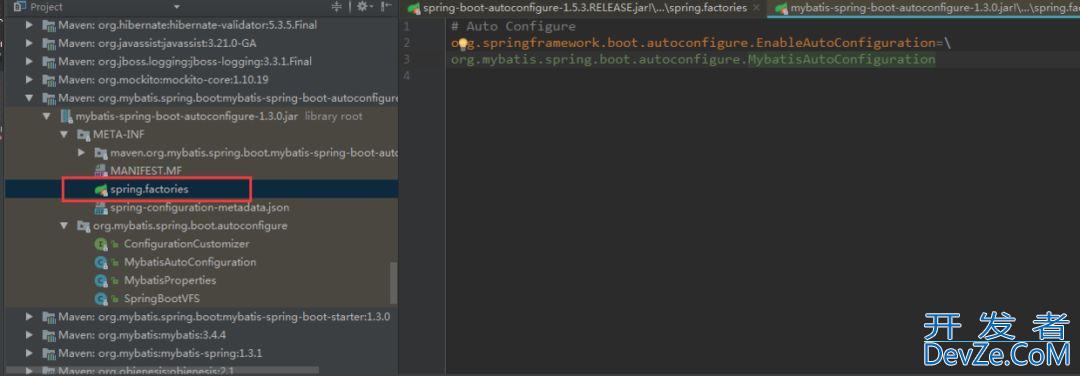Image resolution: width=1080 pixels, height=376 pixels.
Task: Click the jar library root icon
Action: (66, 116)
